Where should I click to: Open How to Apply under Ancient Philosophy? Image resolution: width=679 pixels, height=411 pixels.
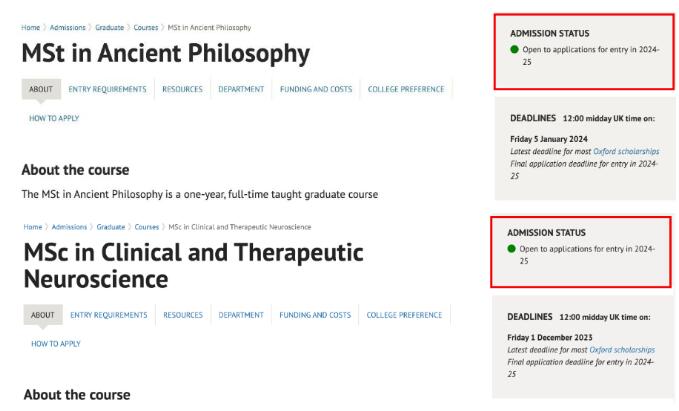tap(54, 118)
